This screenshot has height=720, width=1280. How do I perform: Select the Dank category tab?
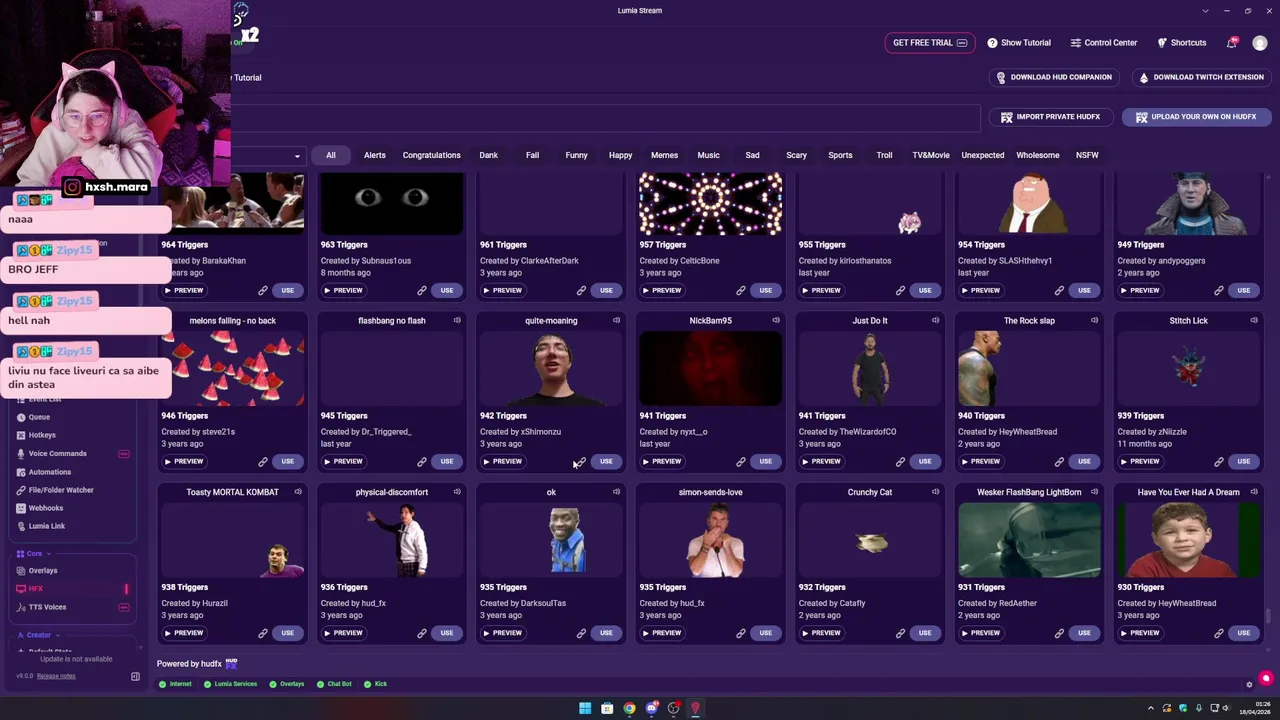[x=488, y=155]
